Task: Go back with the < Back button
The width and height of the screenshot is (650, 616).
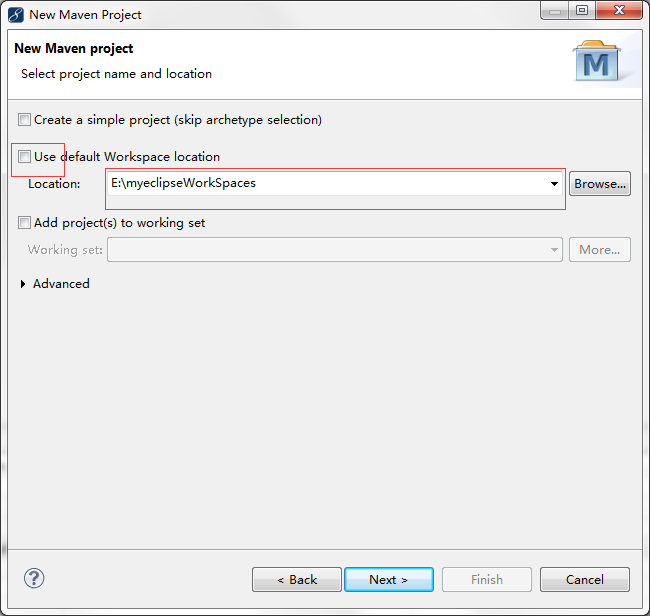Action: tap(297, 580)
